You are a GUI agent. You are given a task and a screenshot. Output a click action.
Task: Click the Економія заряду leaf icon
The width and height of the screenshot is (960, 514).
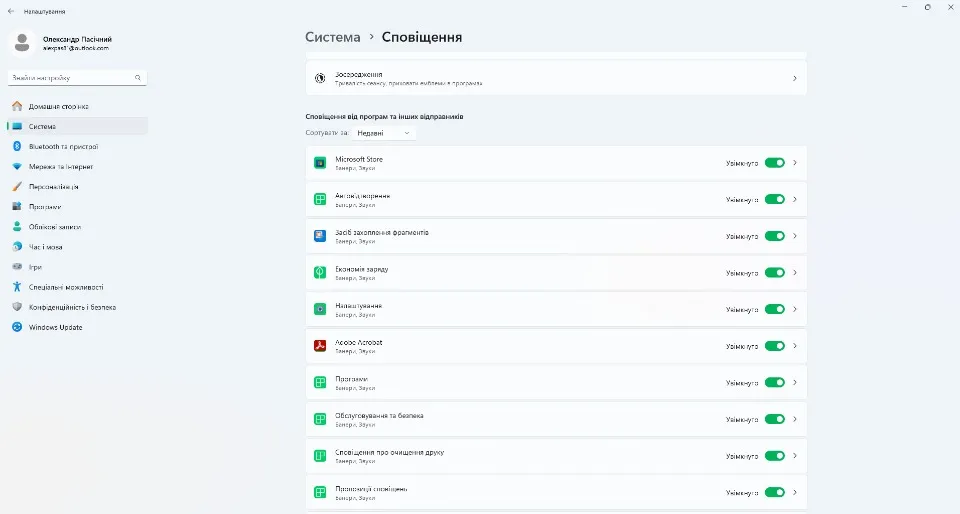[320, 273]
